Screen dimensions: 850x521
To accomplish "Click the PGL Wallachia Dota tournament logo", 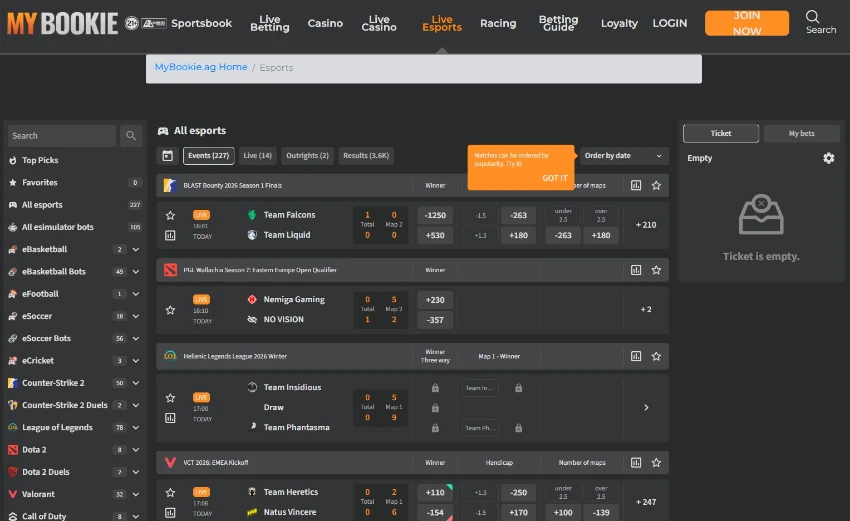I will point(170,270).
